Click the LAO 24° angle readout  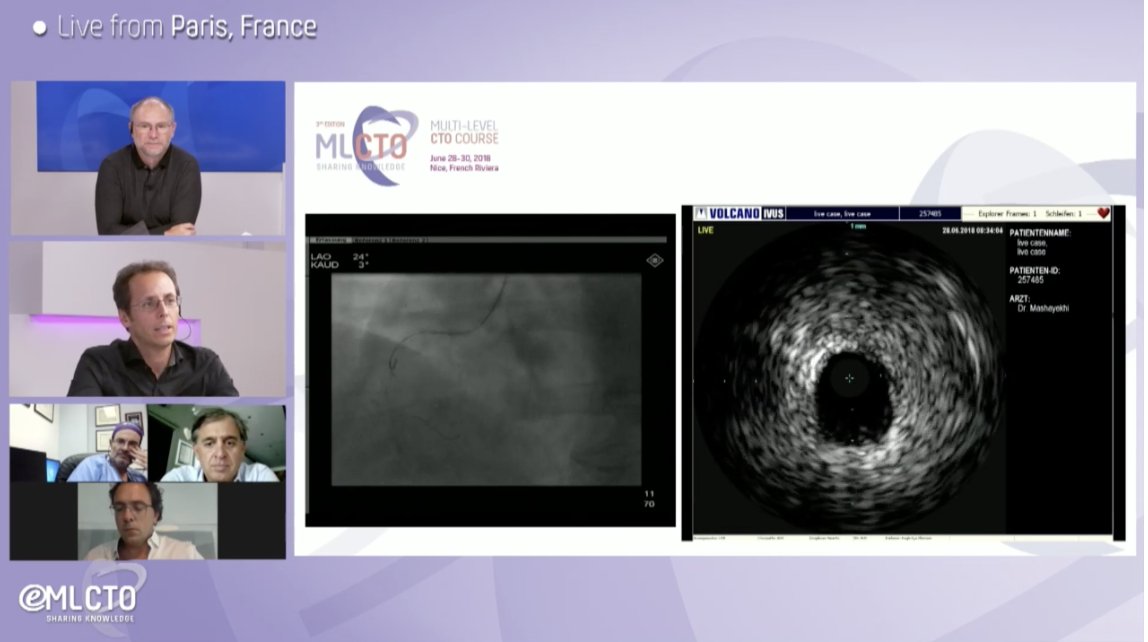(x=340, y=257)
